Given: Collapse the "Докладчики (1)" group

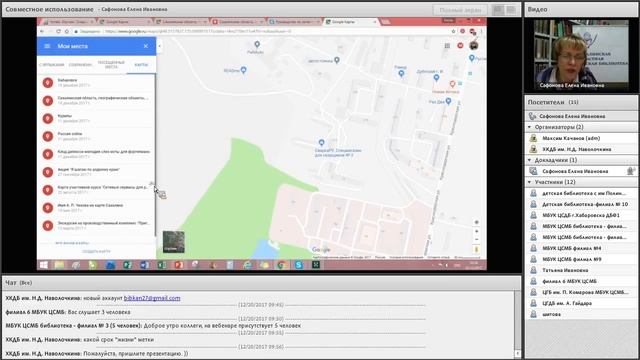Looking at the screenshot, I should (x=530, y=160).
